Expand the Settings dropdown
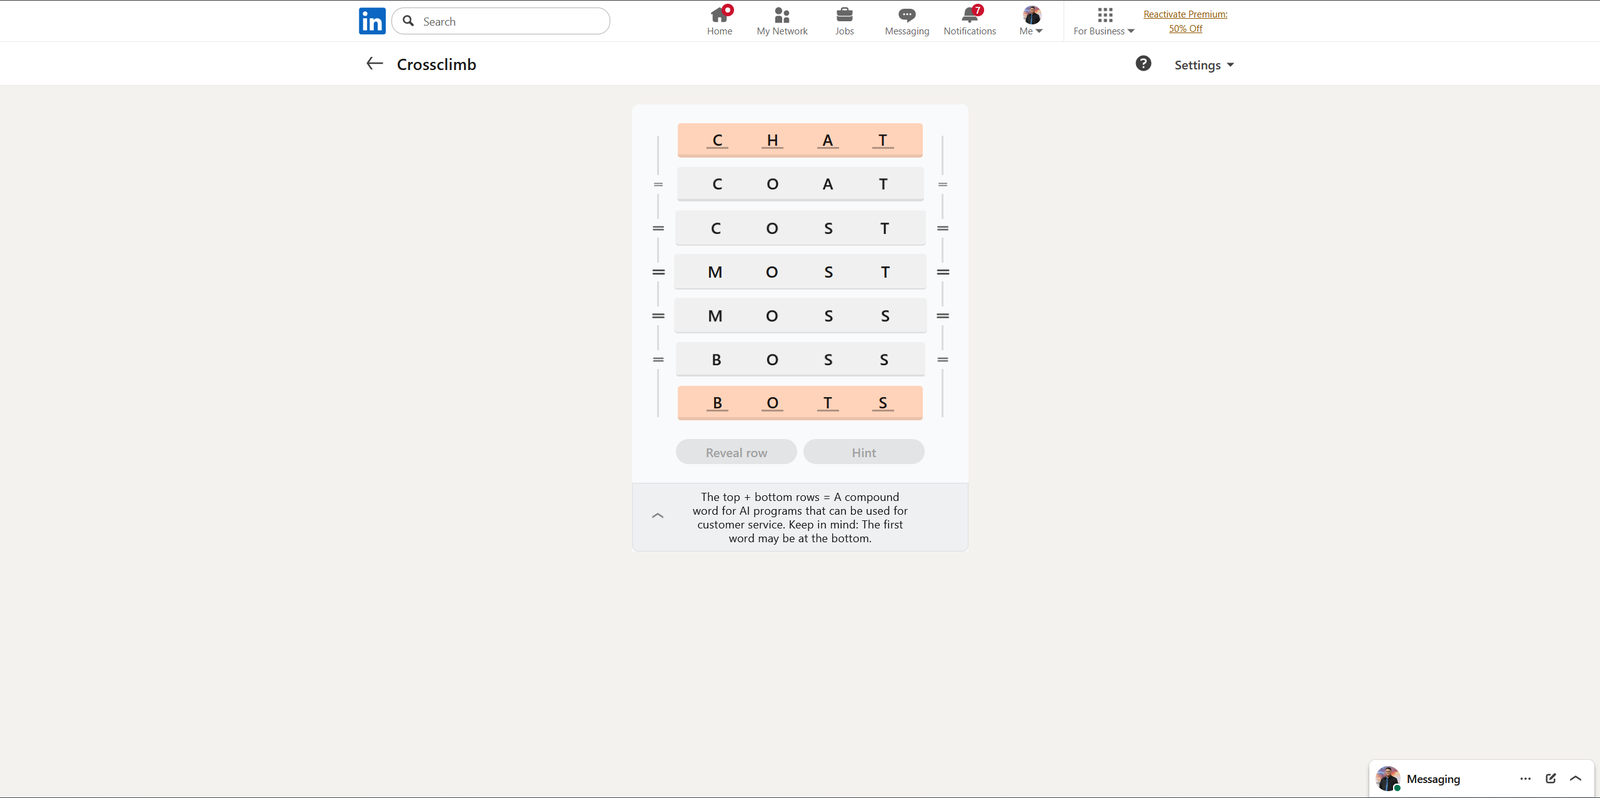 click(1204, 65)
